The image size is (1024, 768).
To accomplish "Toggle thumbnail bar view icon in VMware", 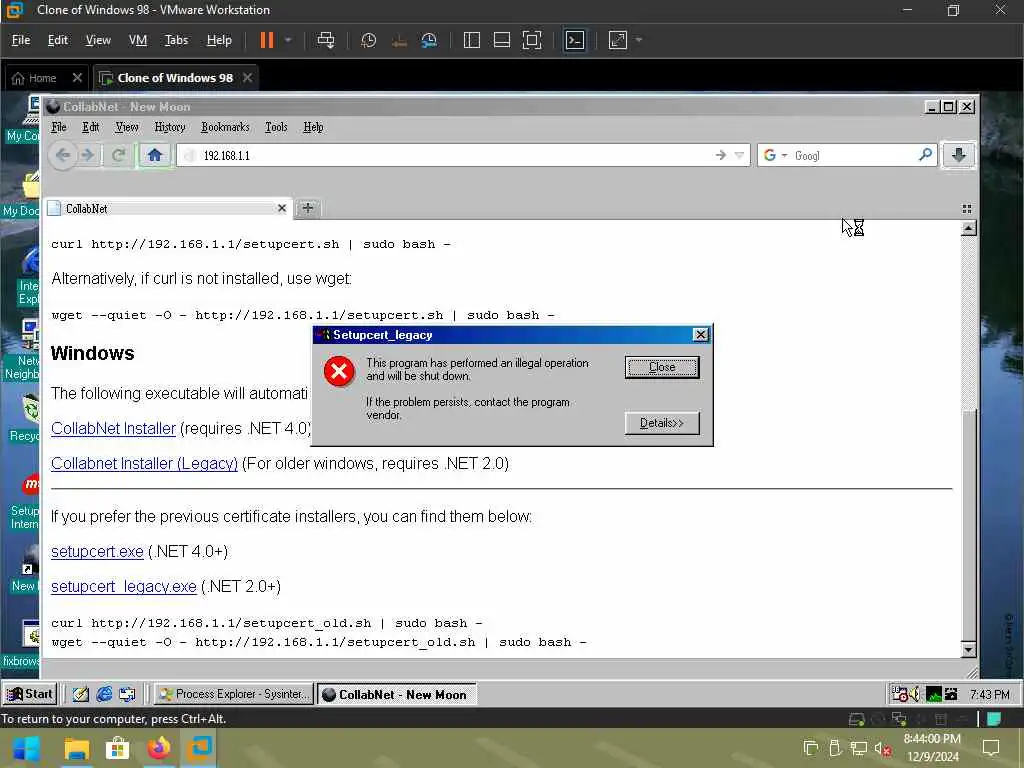I will click(502, 40).
